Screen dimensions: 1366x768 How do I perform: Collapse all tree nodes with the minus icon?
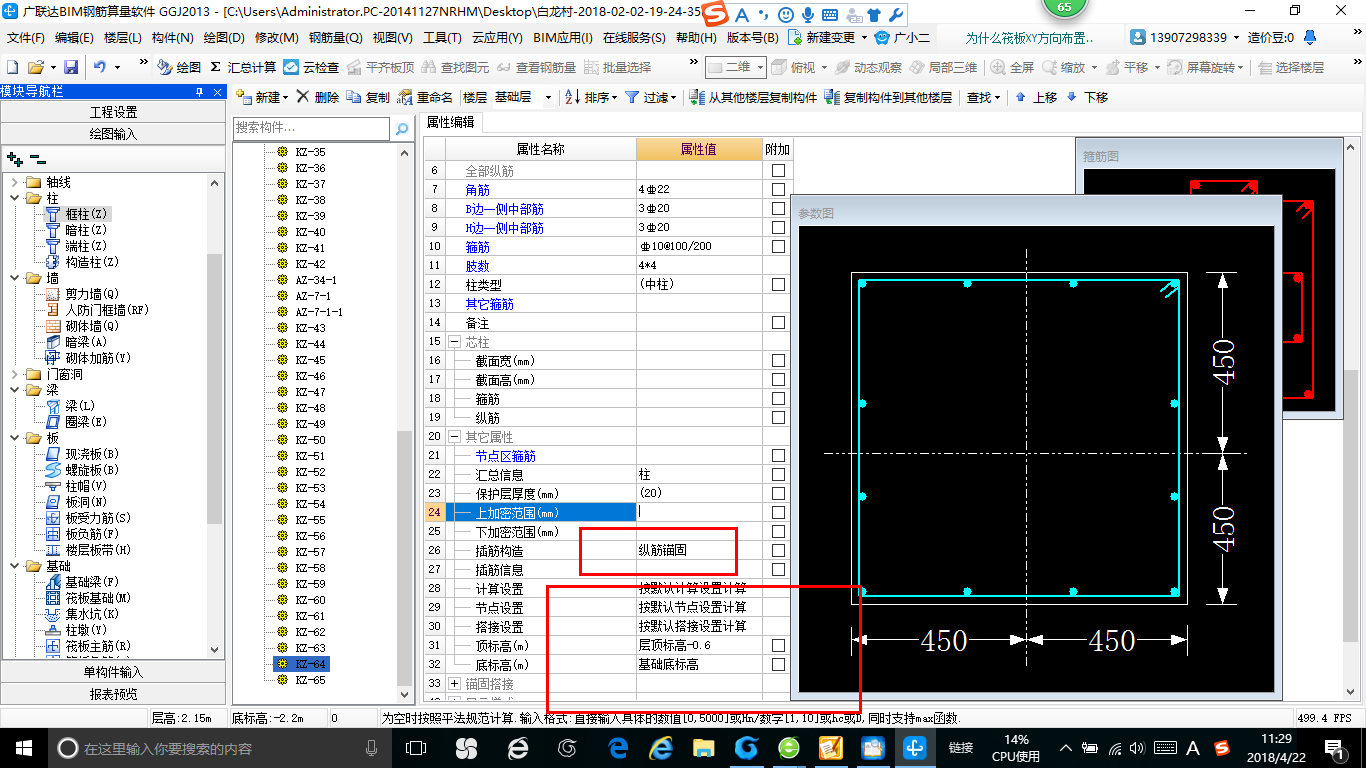coord(37,159)
